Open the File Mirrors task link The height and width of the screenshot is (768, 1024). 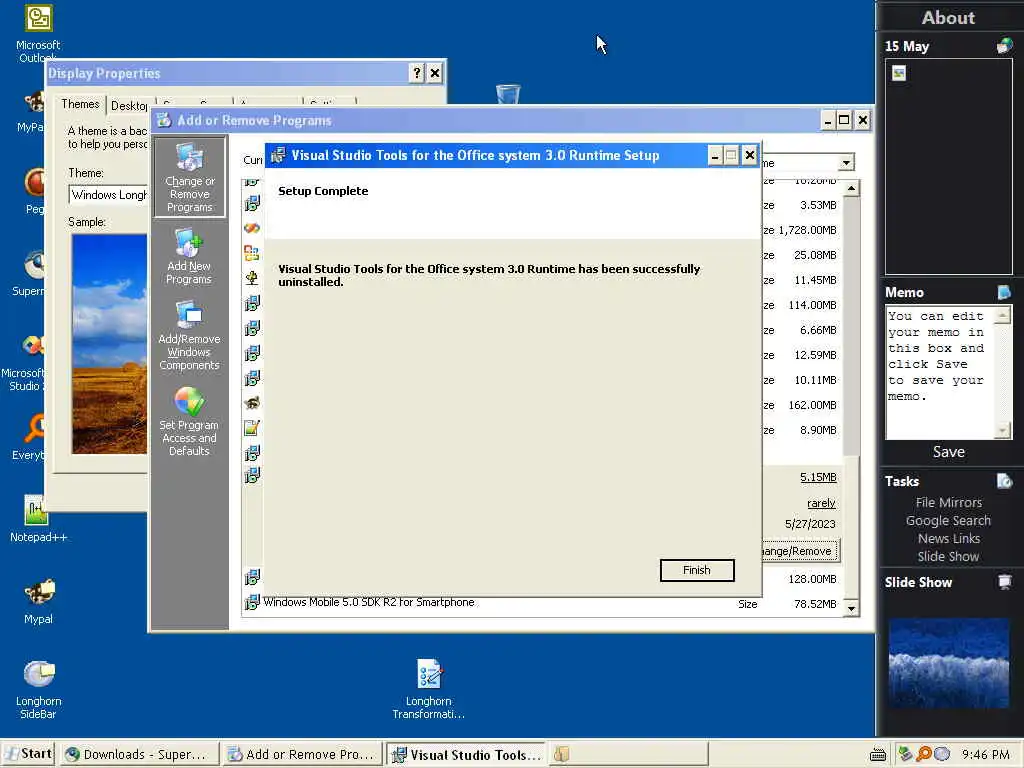coord(948,502)
